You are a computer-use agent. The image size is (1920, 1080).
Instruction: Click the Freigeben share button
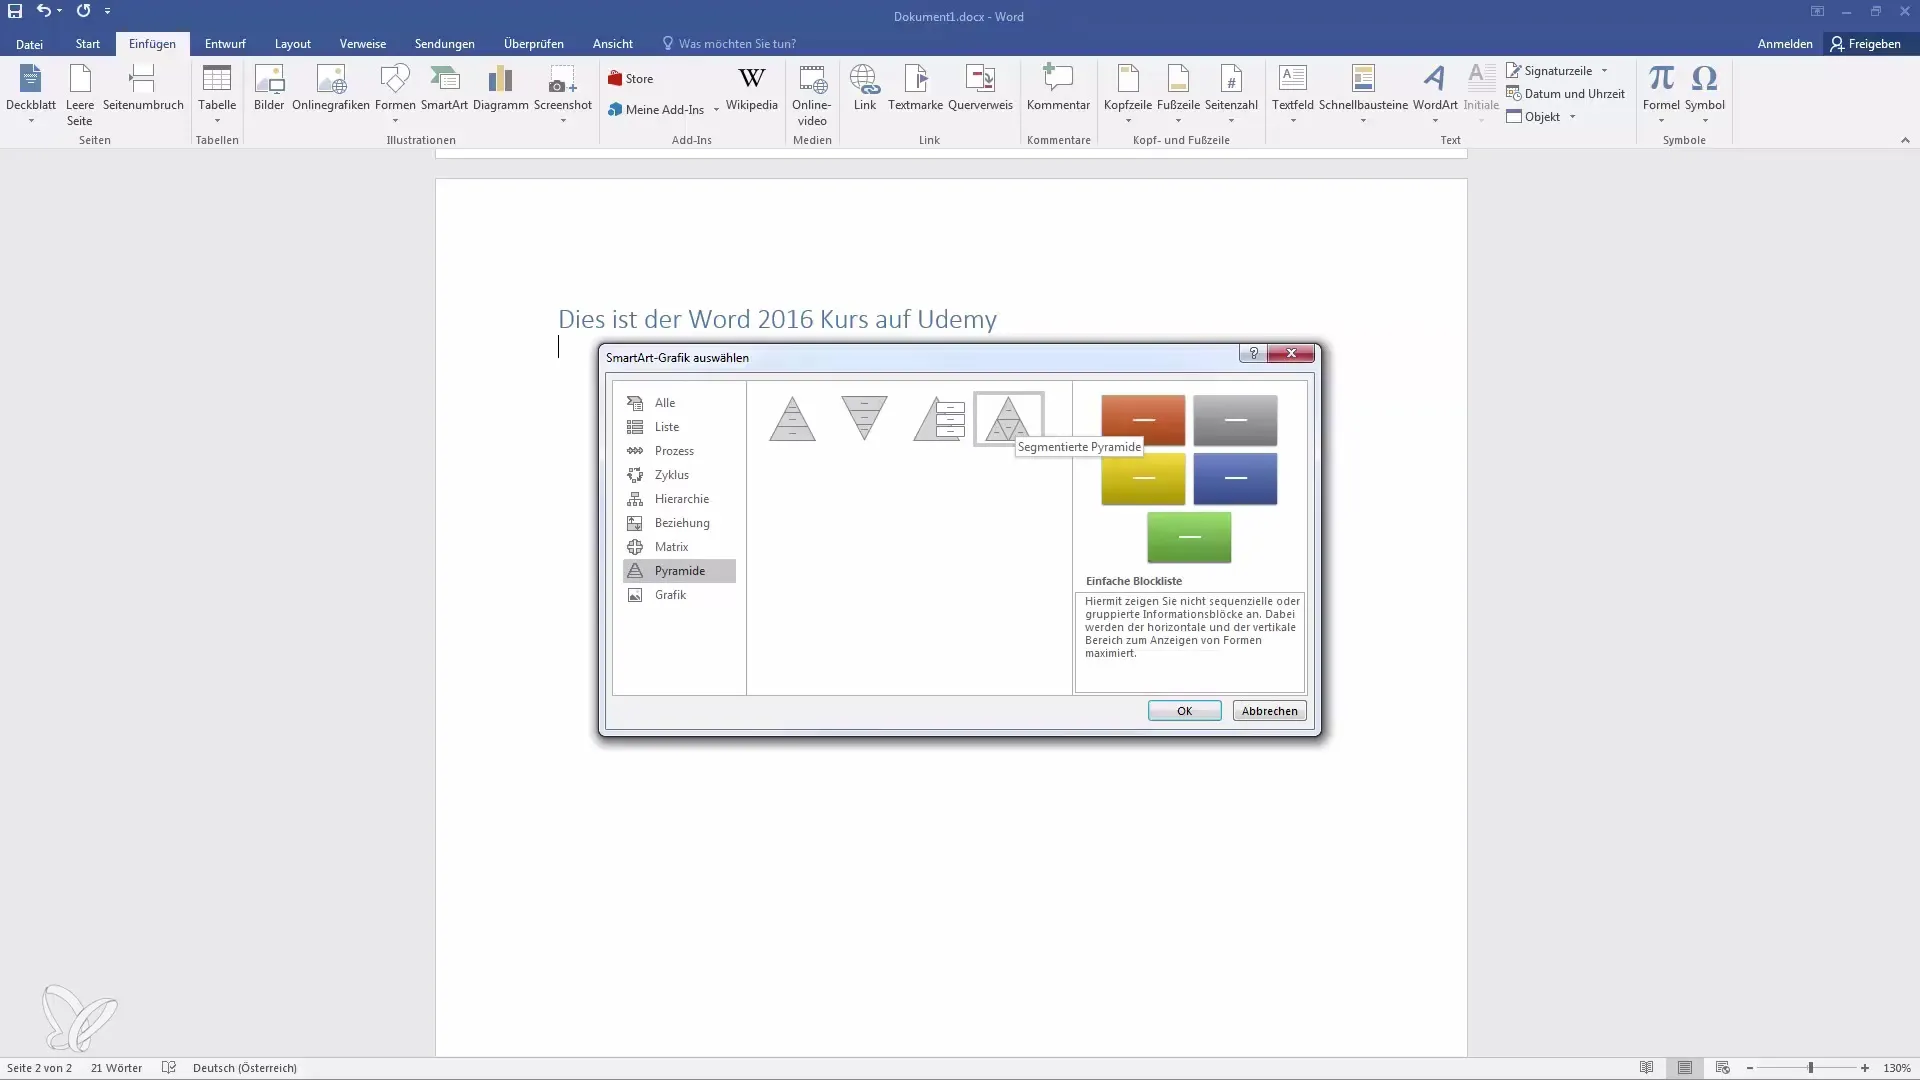tap(1866, 44)
